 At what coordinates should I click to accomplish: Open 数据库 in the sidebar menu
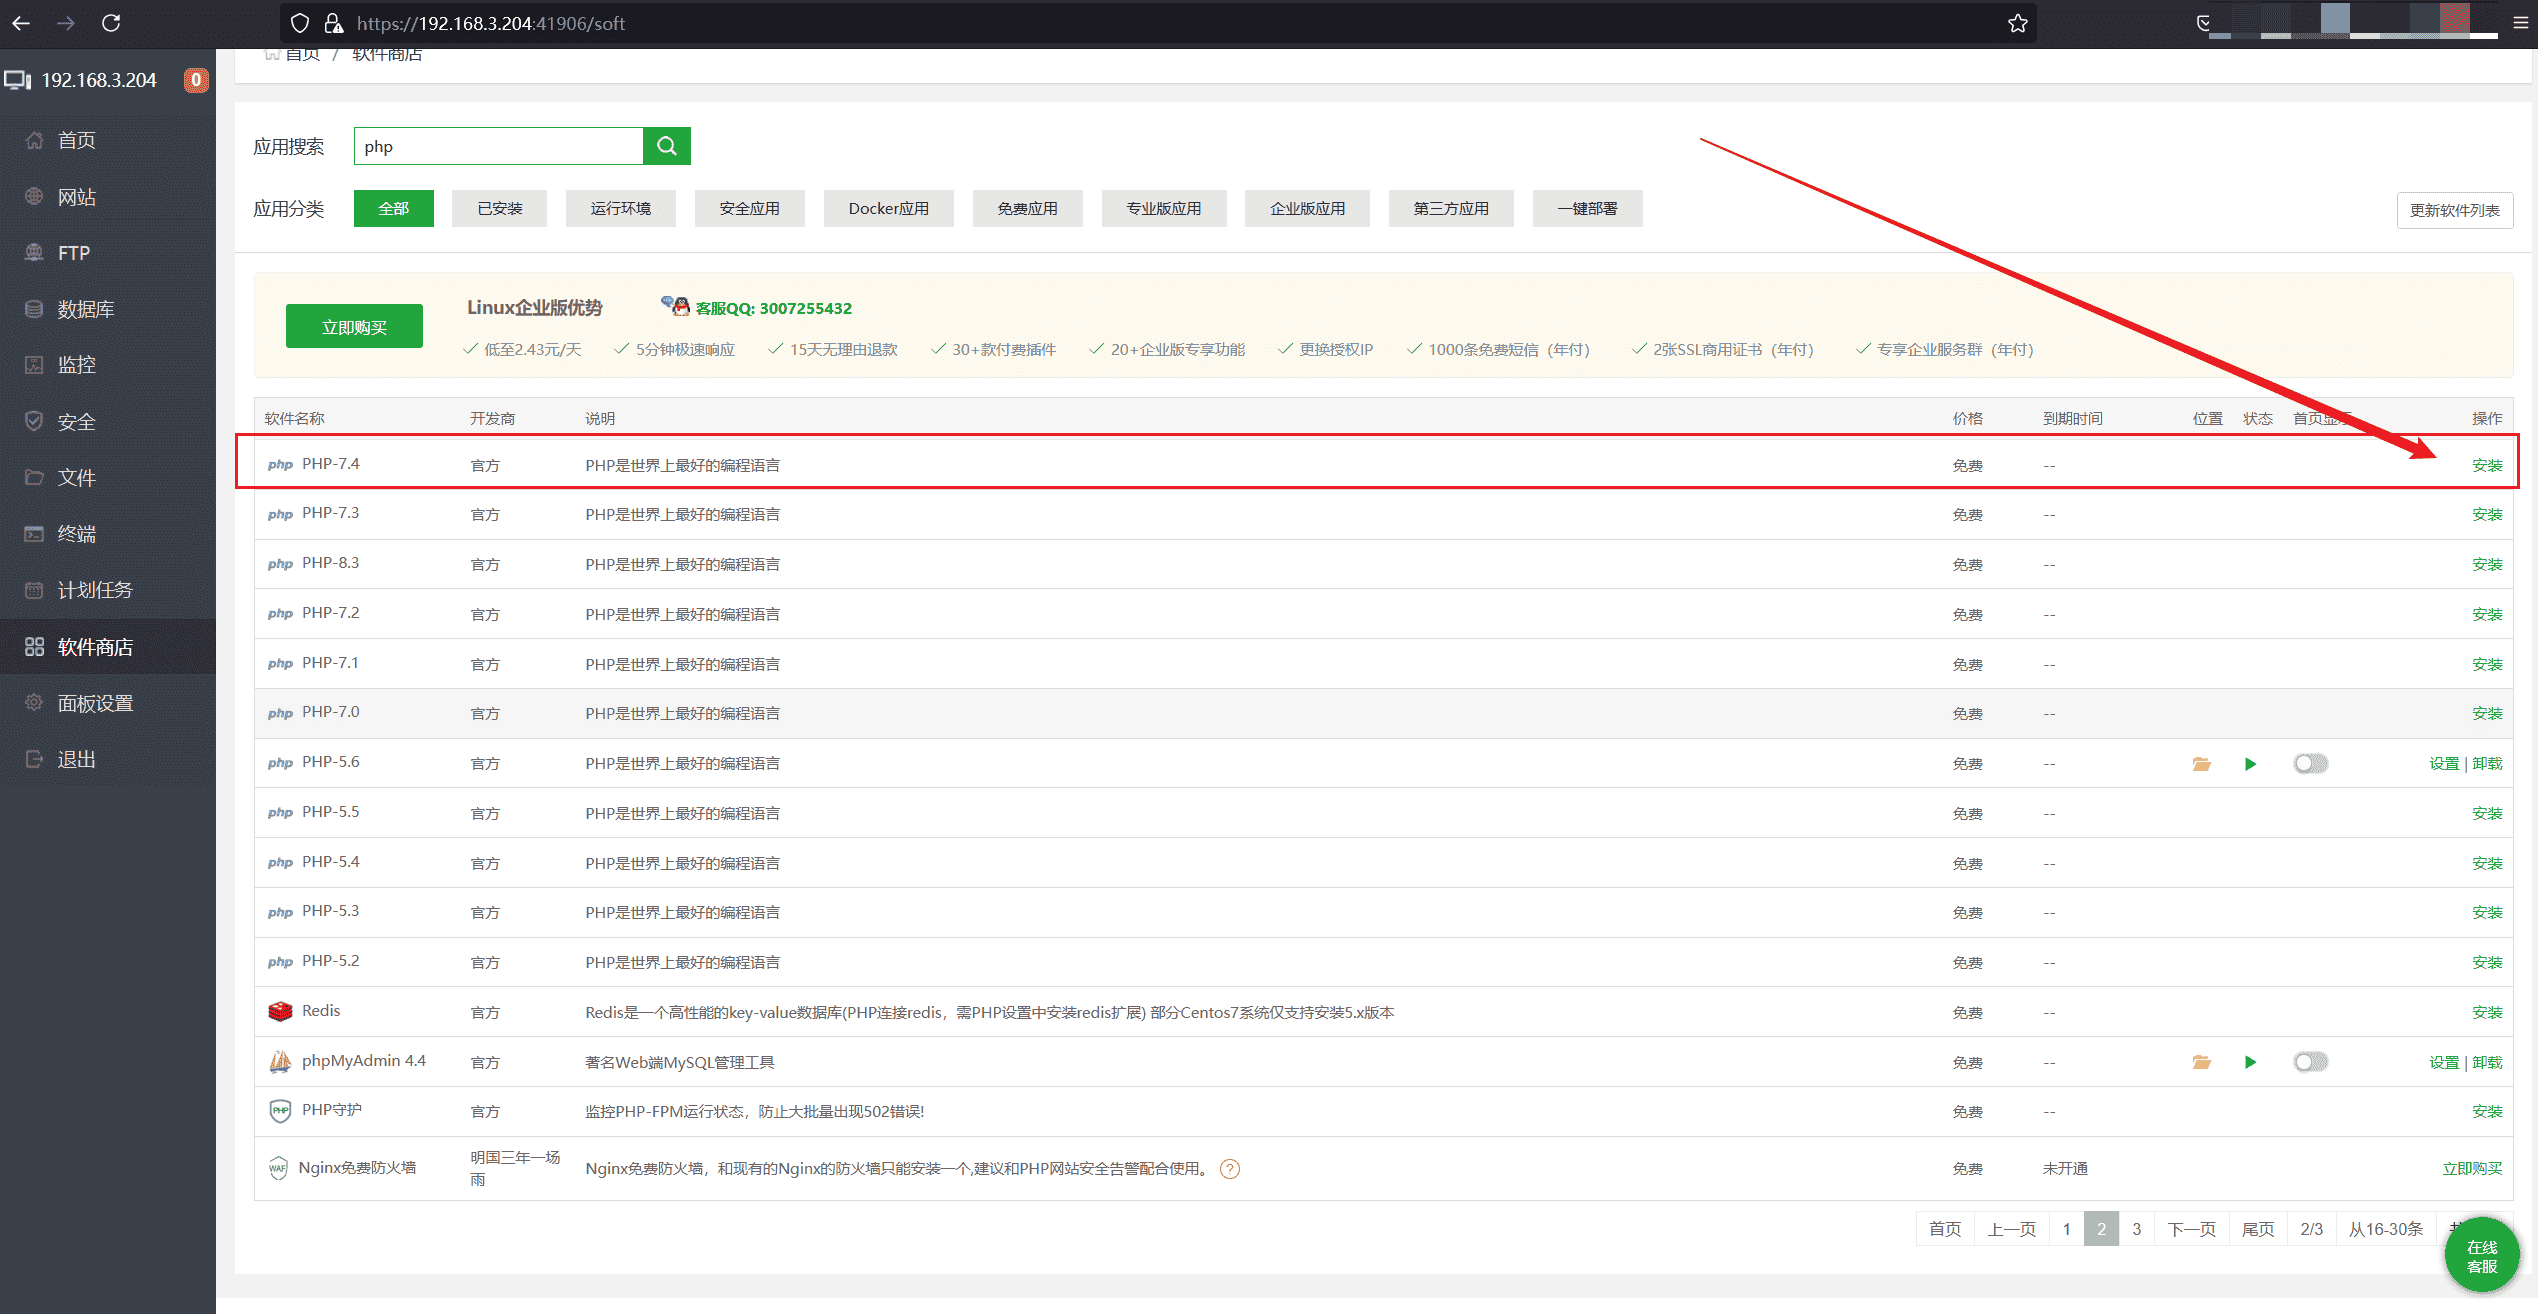click(x=86, y=309)
